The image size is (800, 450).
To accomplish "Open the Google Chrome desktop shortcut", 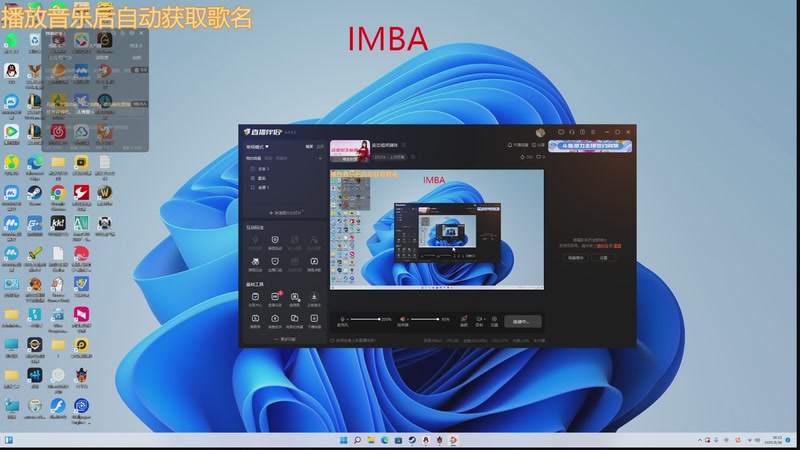I will click(x=58, y=194).
